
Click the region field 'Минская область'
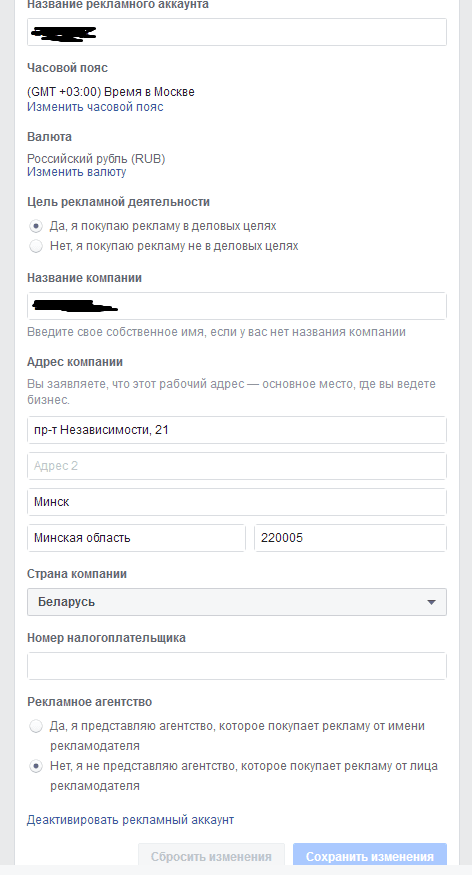pyautogui.click(x=136, y=538)
